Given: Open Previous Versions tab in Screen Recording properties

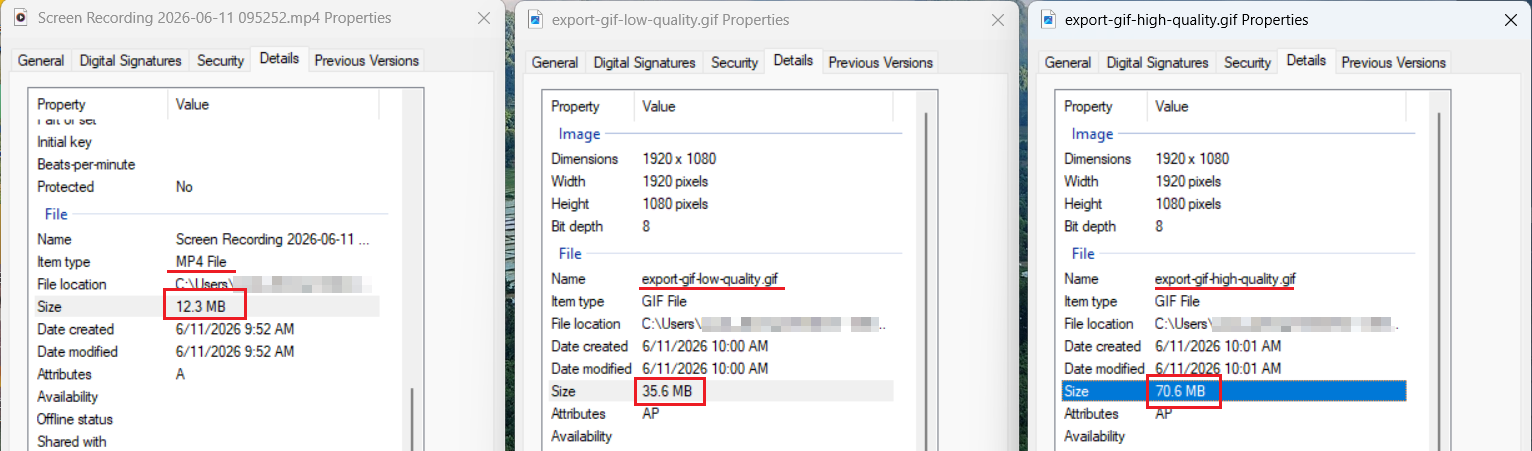Looking at the screenshot, I should pos(367,60).
